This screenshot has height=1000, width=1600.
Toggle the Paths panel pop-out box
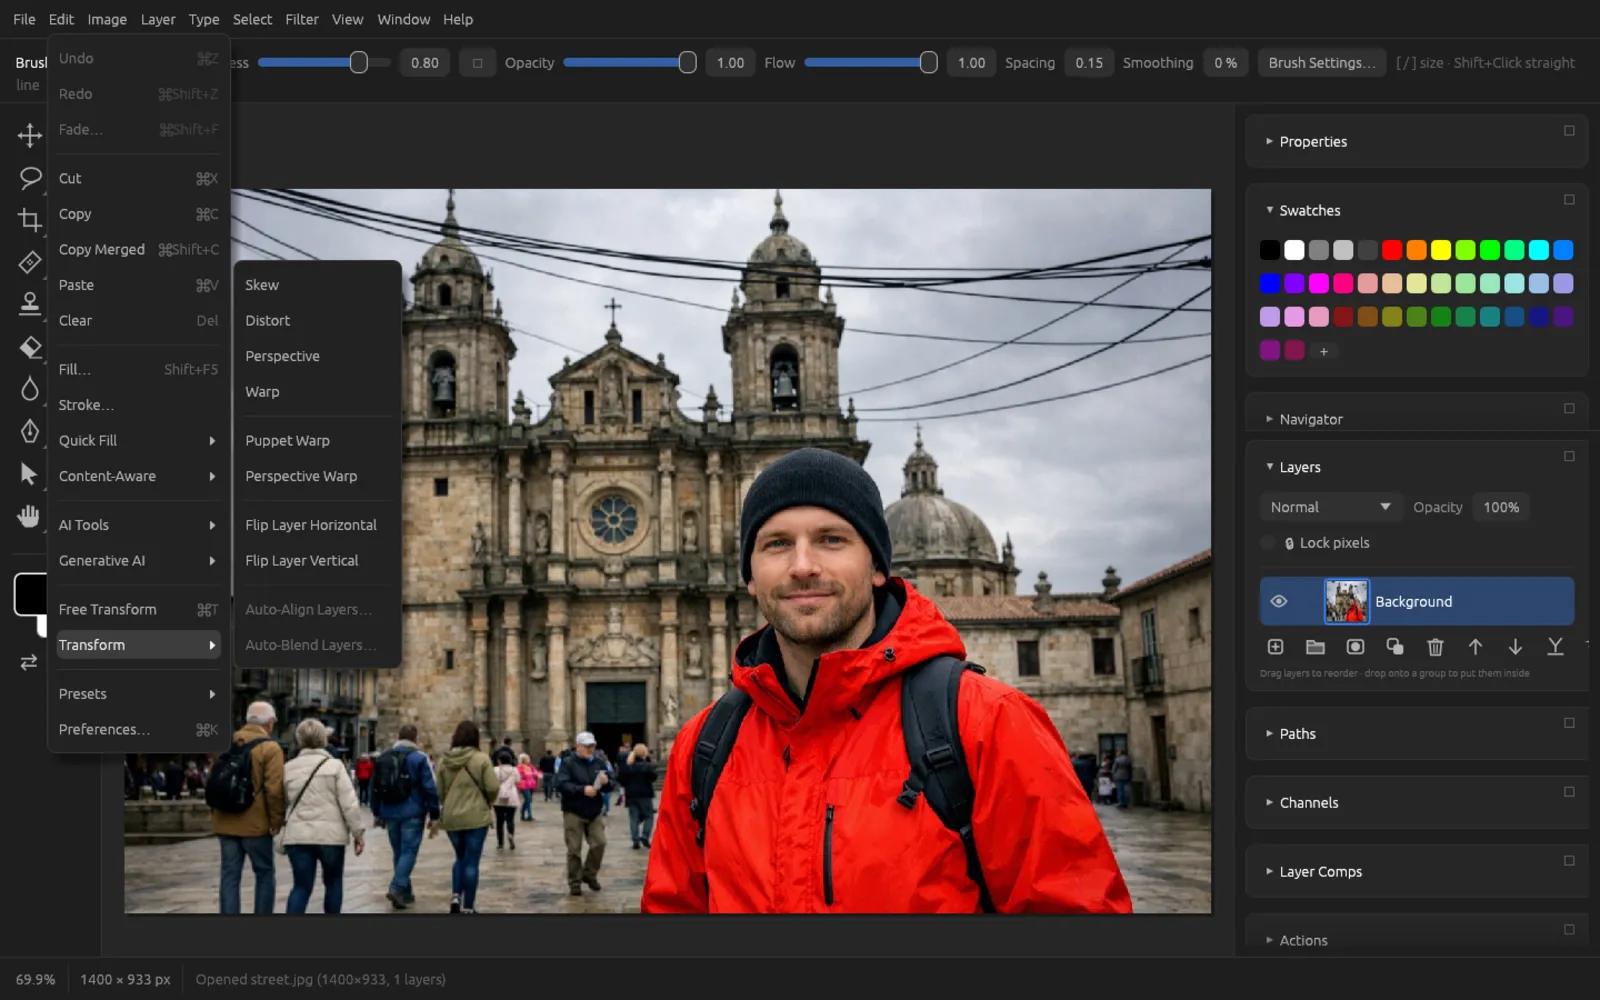tap(1569, 723)
